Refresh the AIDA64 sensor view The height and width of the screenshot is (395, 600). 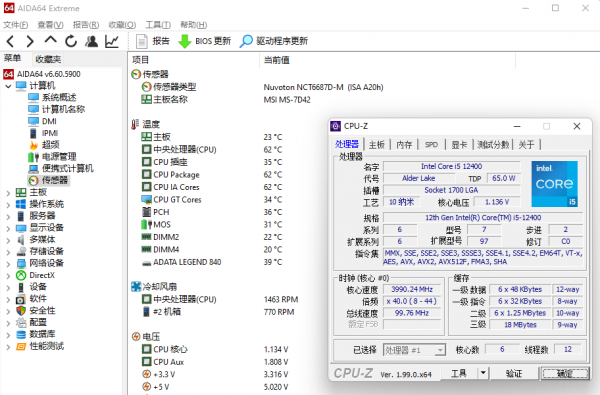click(x=71, y=41)
